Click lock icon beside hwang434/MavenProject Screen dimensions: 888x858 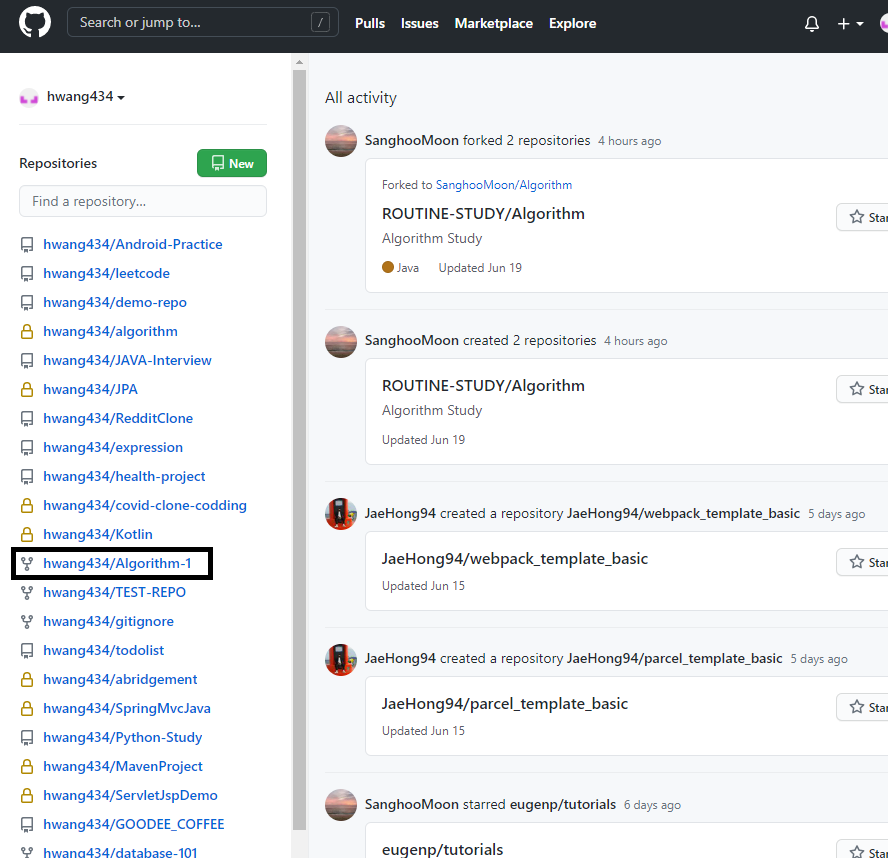27,766
